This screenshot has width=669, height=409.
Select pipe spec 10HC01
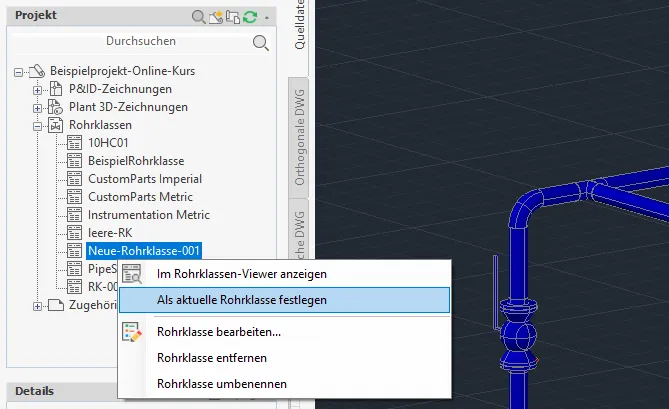coord(108,143)
